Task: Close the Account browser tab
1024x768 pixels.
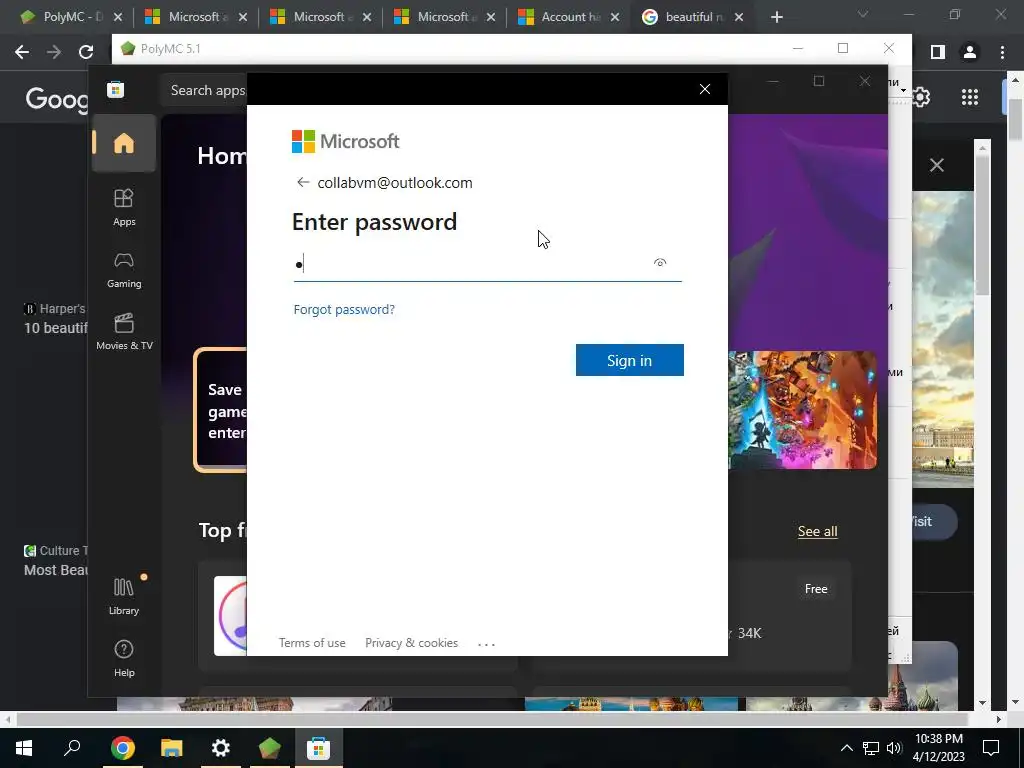Action: (615, 18)
